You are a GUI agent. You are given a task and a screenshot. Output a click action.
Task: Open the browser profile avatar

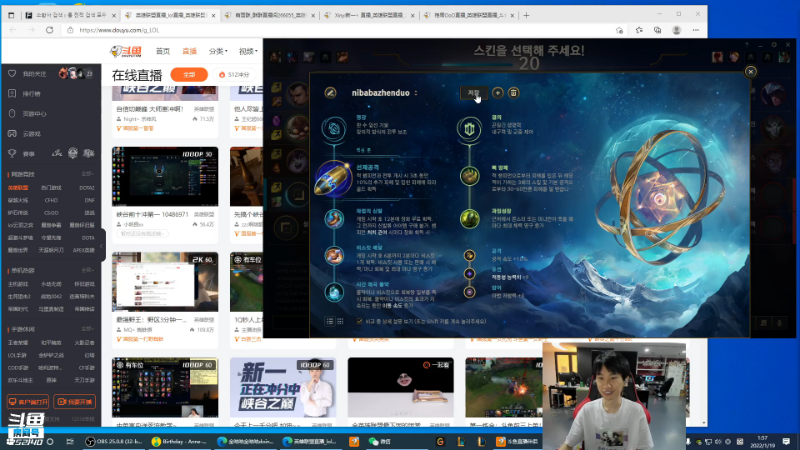[x=677, y=30]
